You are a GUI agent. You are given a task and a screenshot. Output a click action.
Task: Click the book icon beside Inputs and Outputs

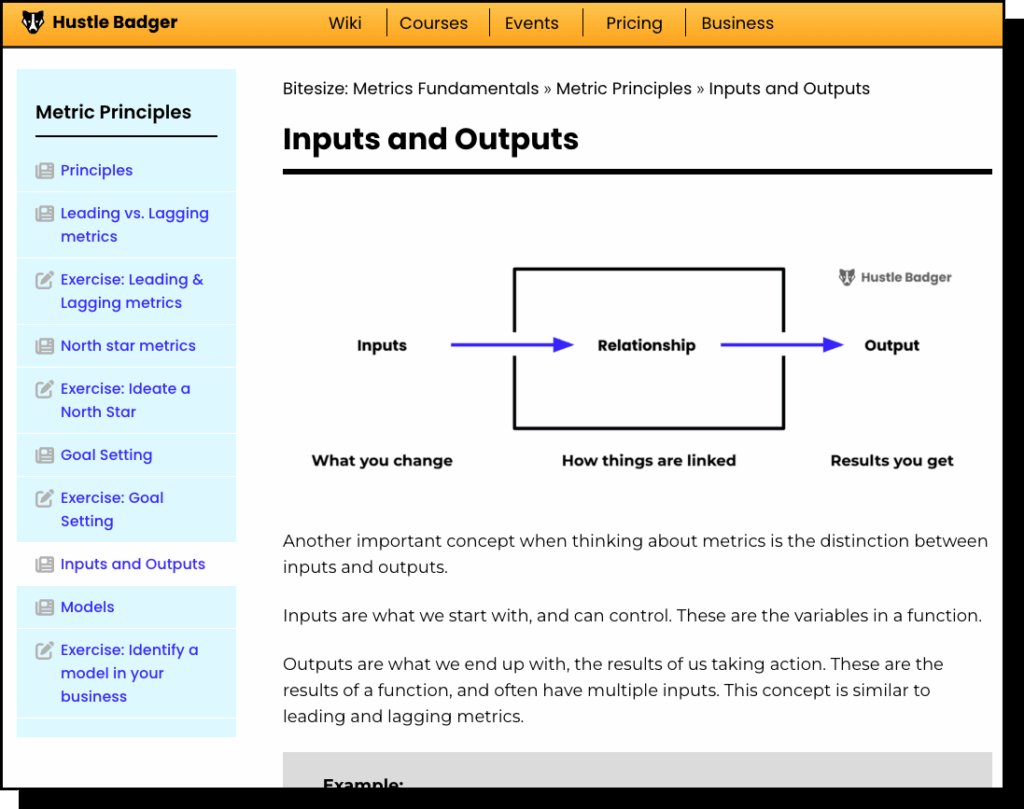[45, 564]
